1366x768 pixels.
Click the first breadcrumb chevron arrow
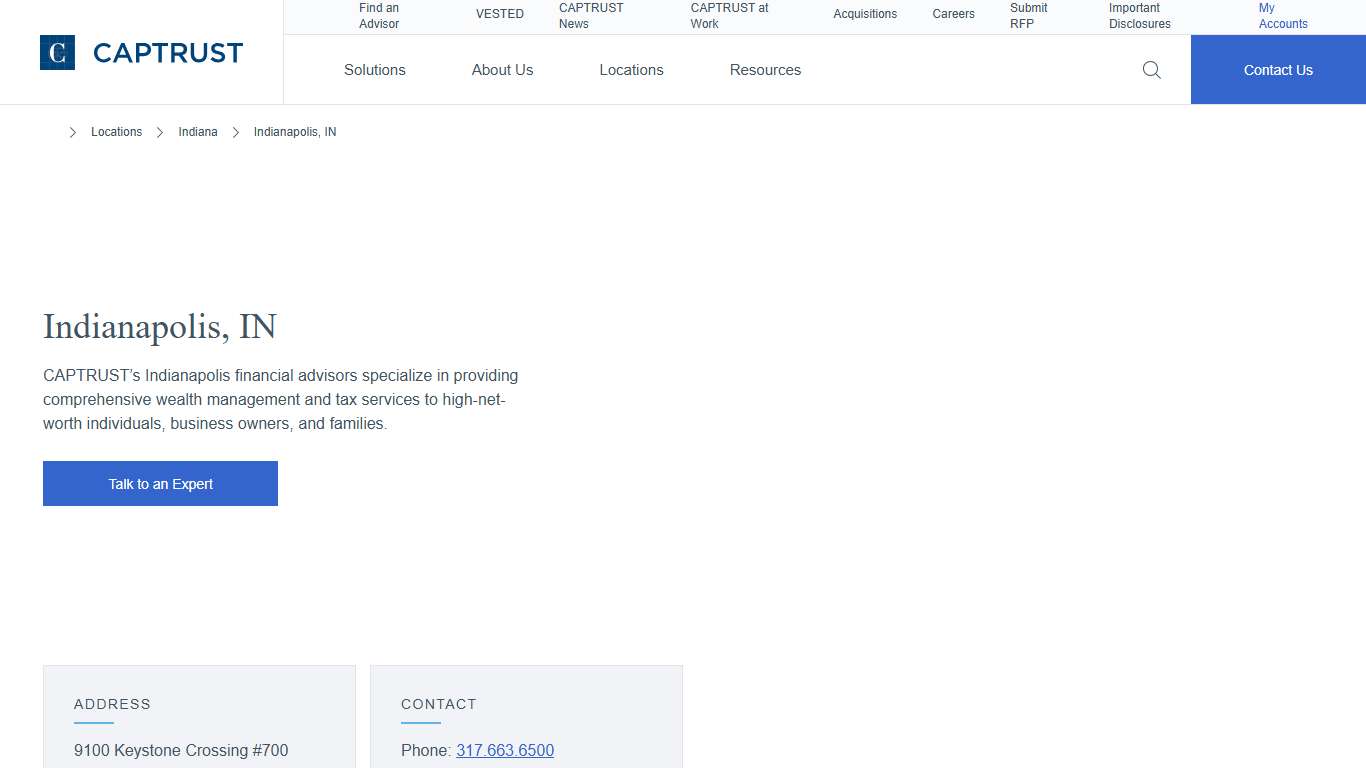pyautogui.click(x=73, y=132)
